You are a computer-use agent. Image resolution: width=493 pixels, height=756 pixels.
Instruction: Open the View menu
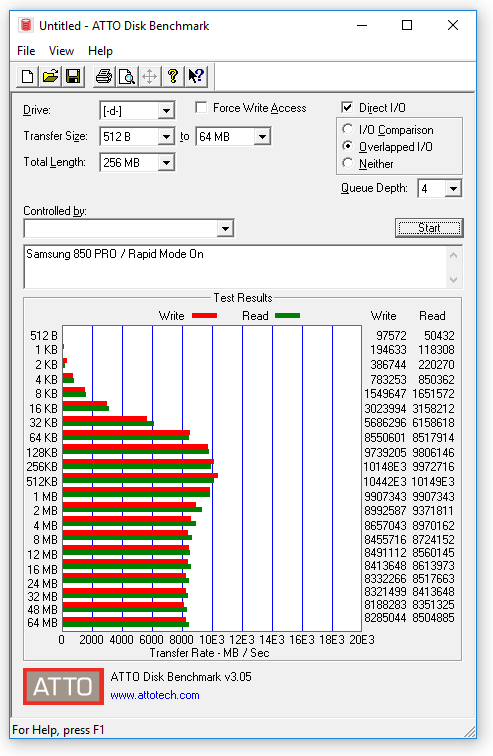pos(61,51)
